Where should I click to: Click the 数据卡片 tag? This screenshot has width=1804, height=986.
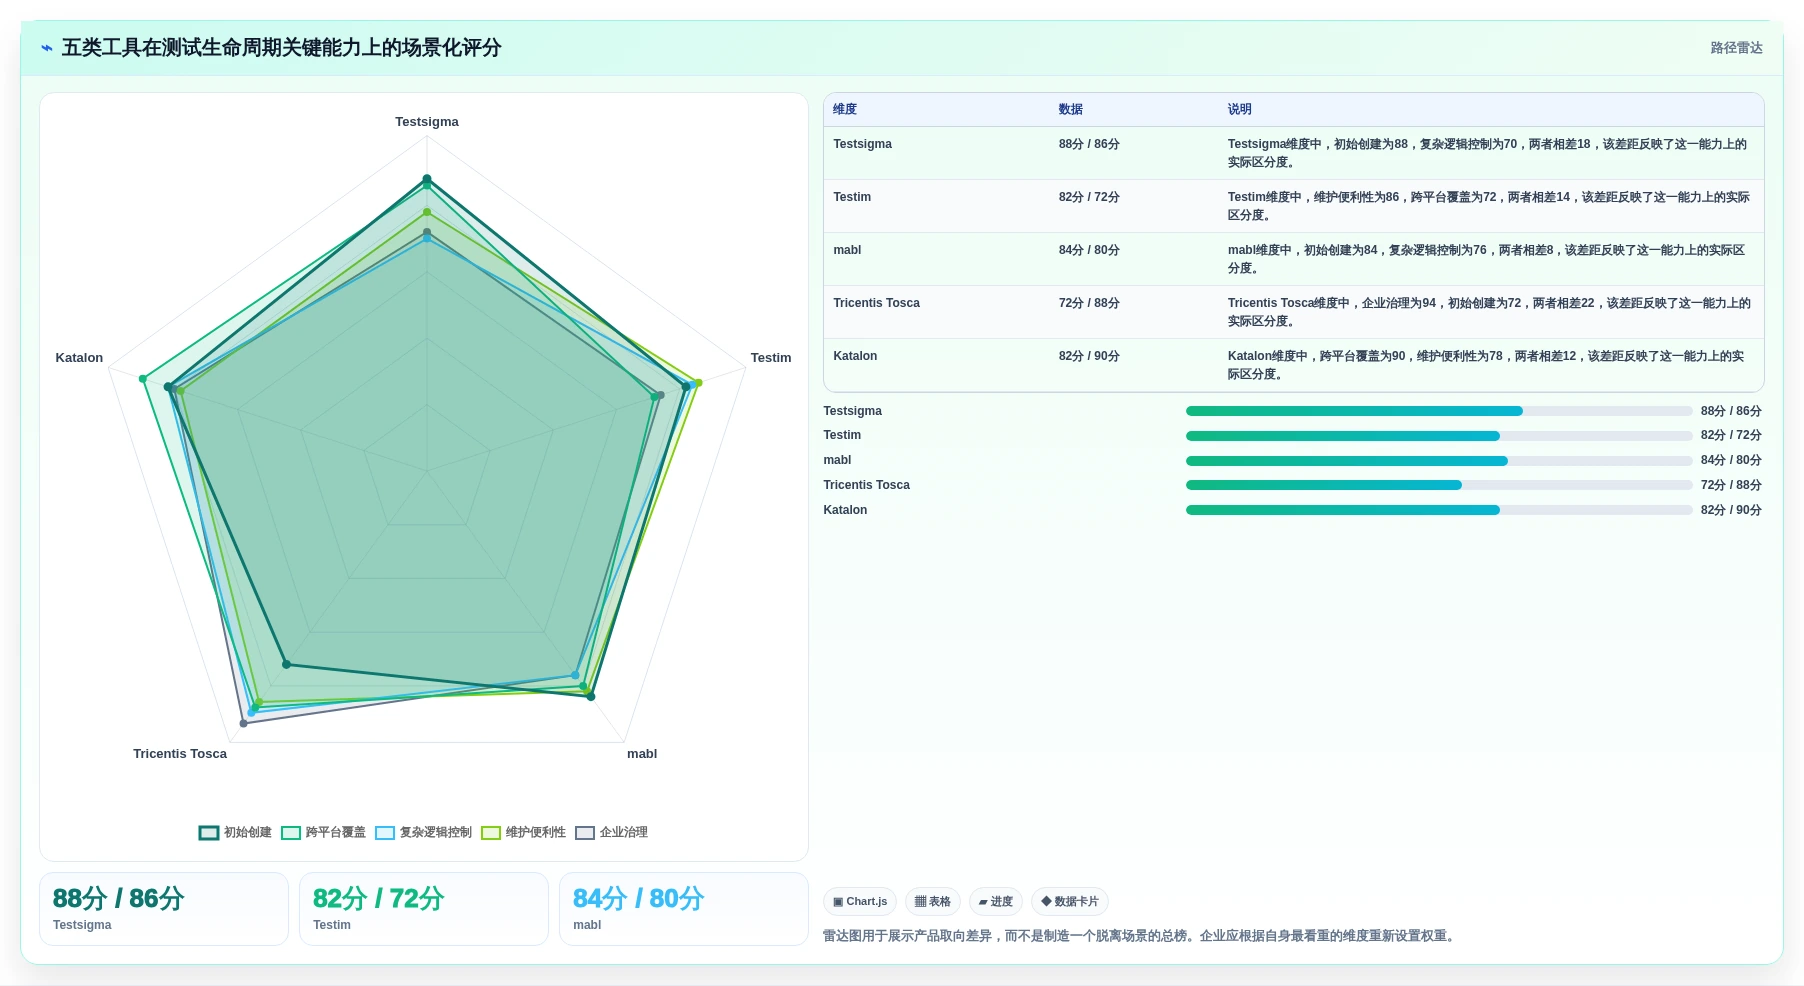(x=1069, y=901)
